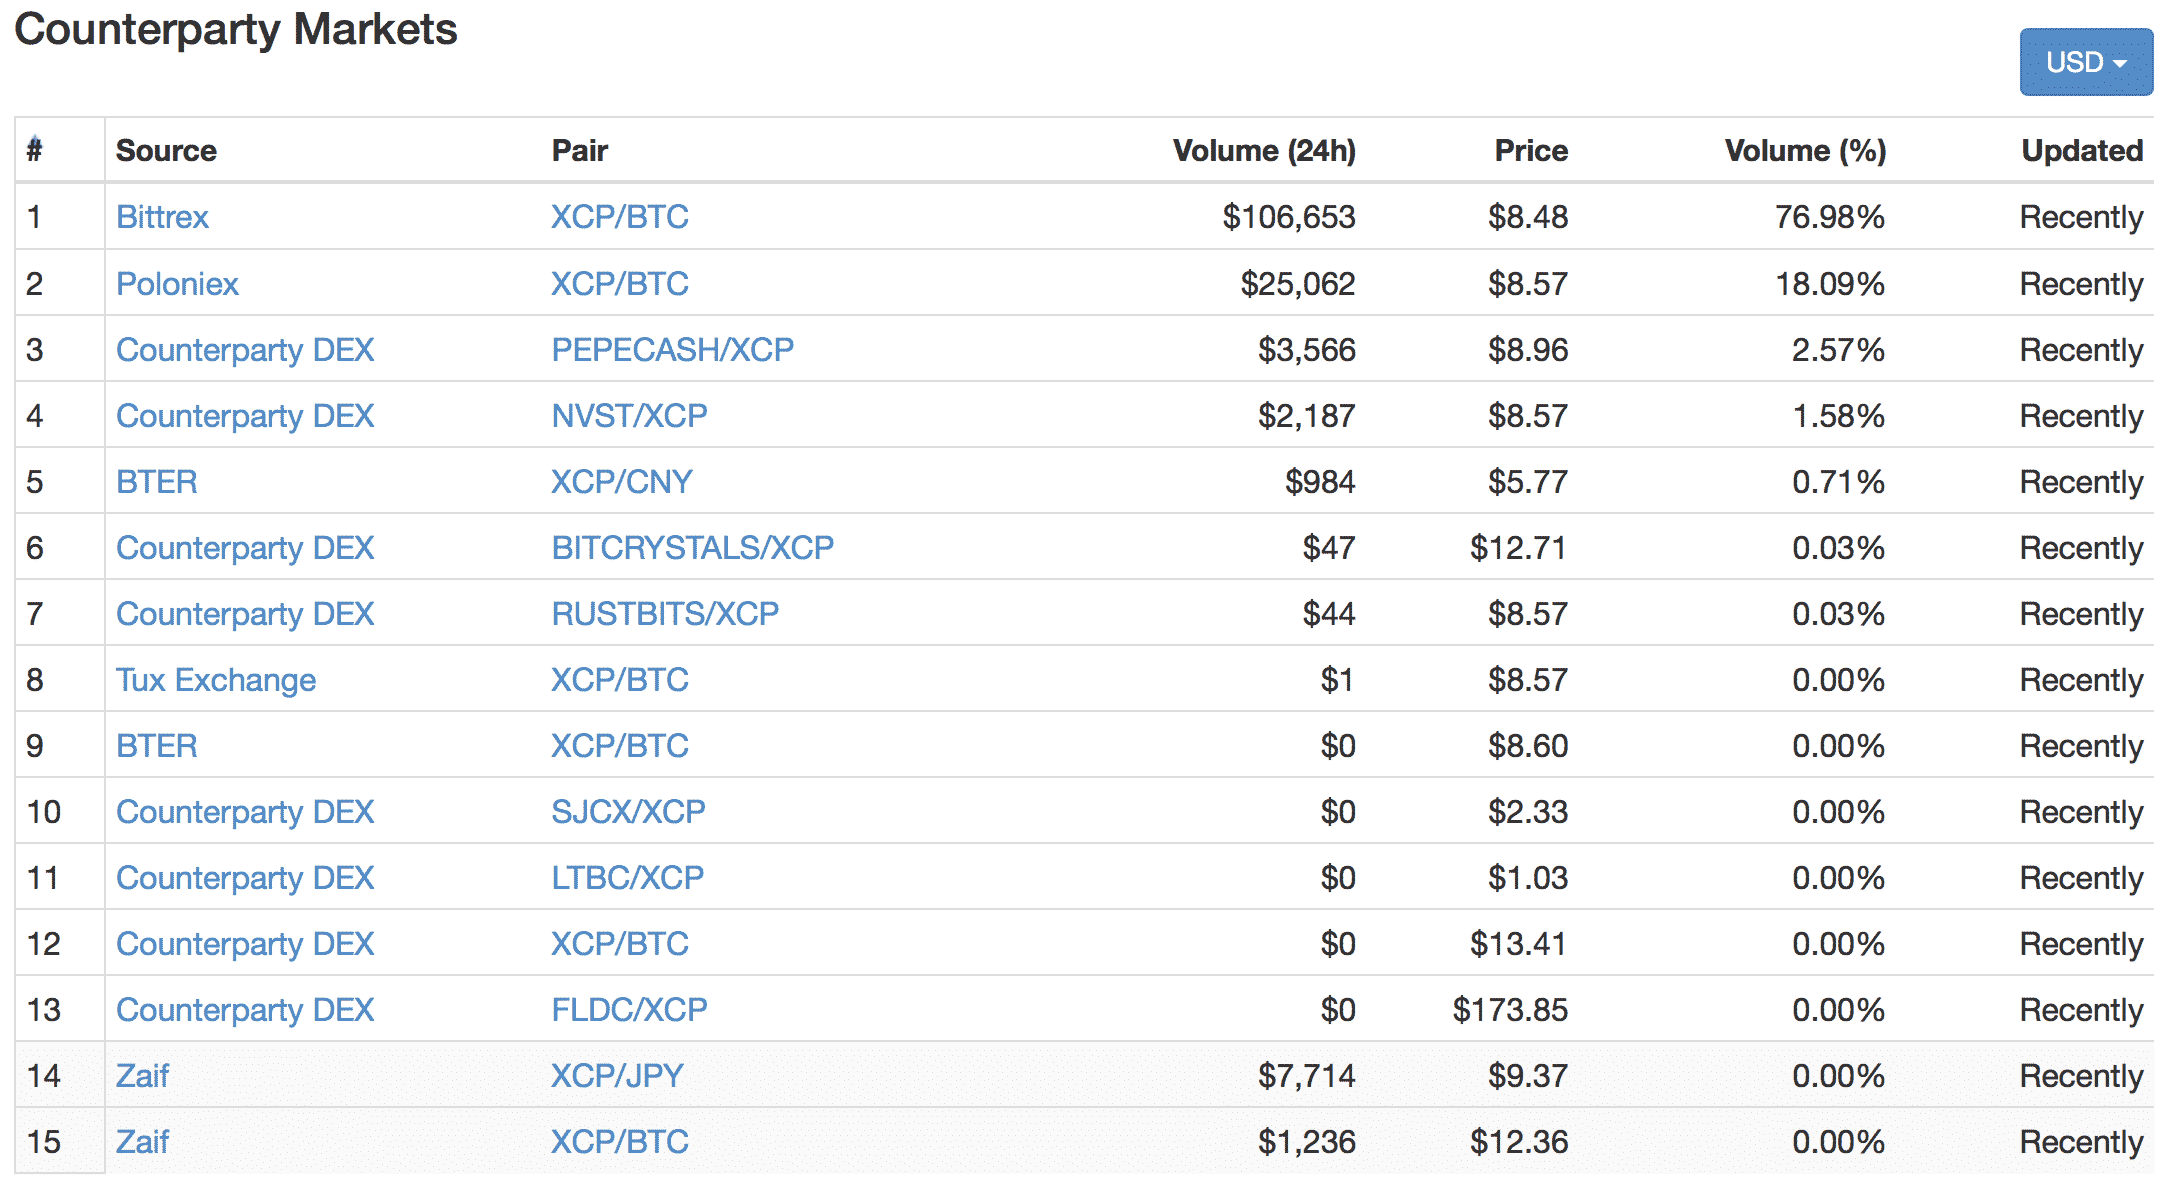Sort by the # column header
This screenshot has width=2172, height=1178.
35,150
